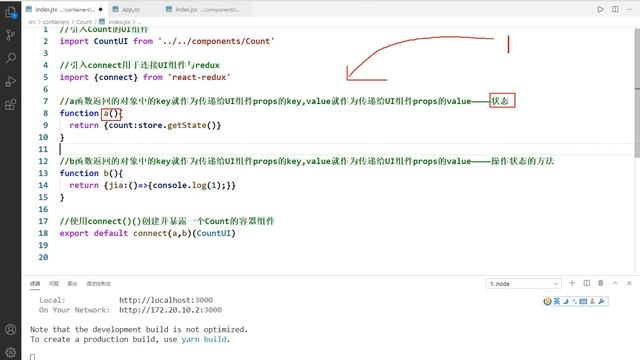Click function name 'b()' on line 13
The image size is (640, 360).
[110, 173]
